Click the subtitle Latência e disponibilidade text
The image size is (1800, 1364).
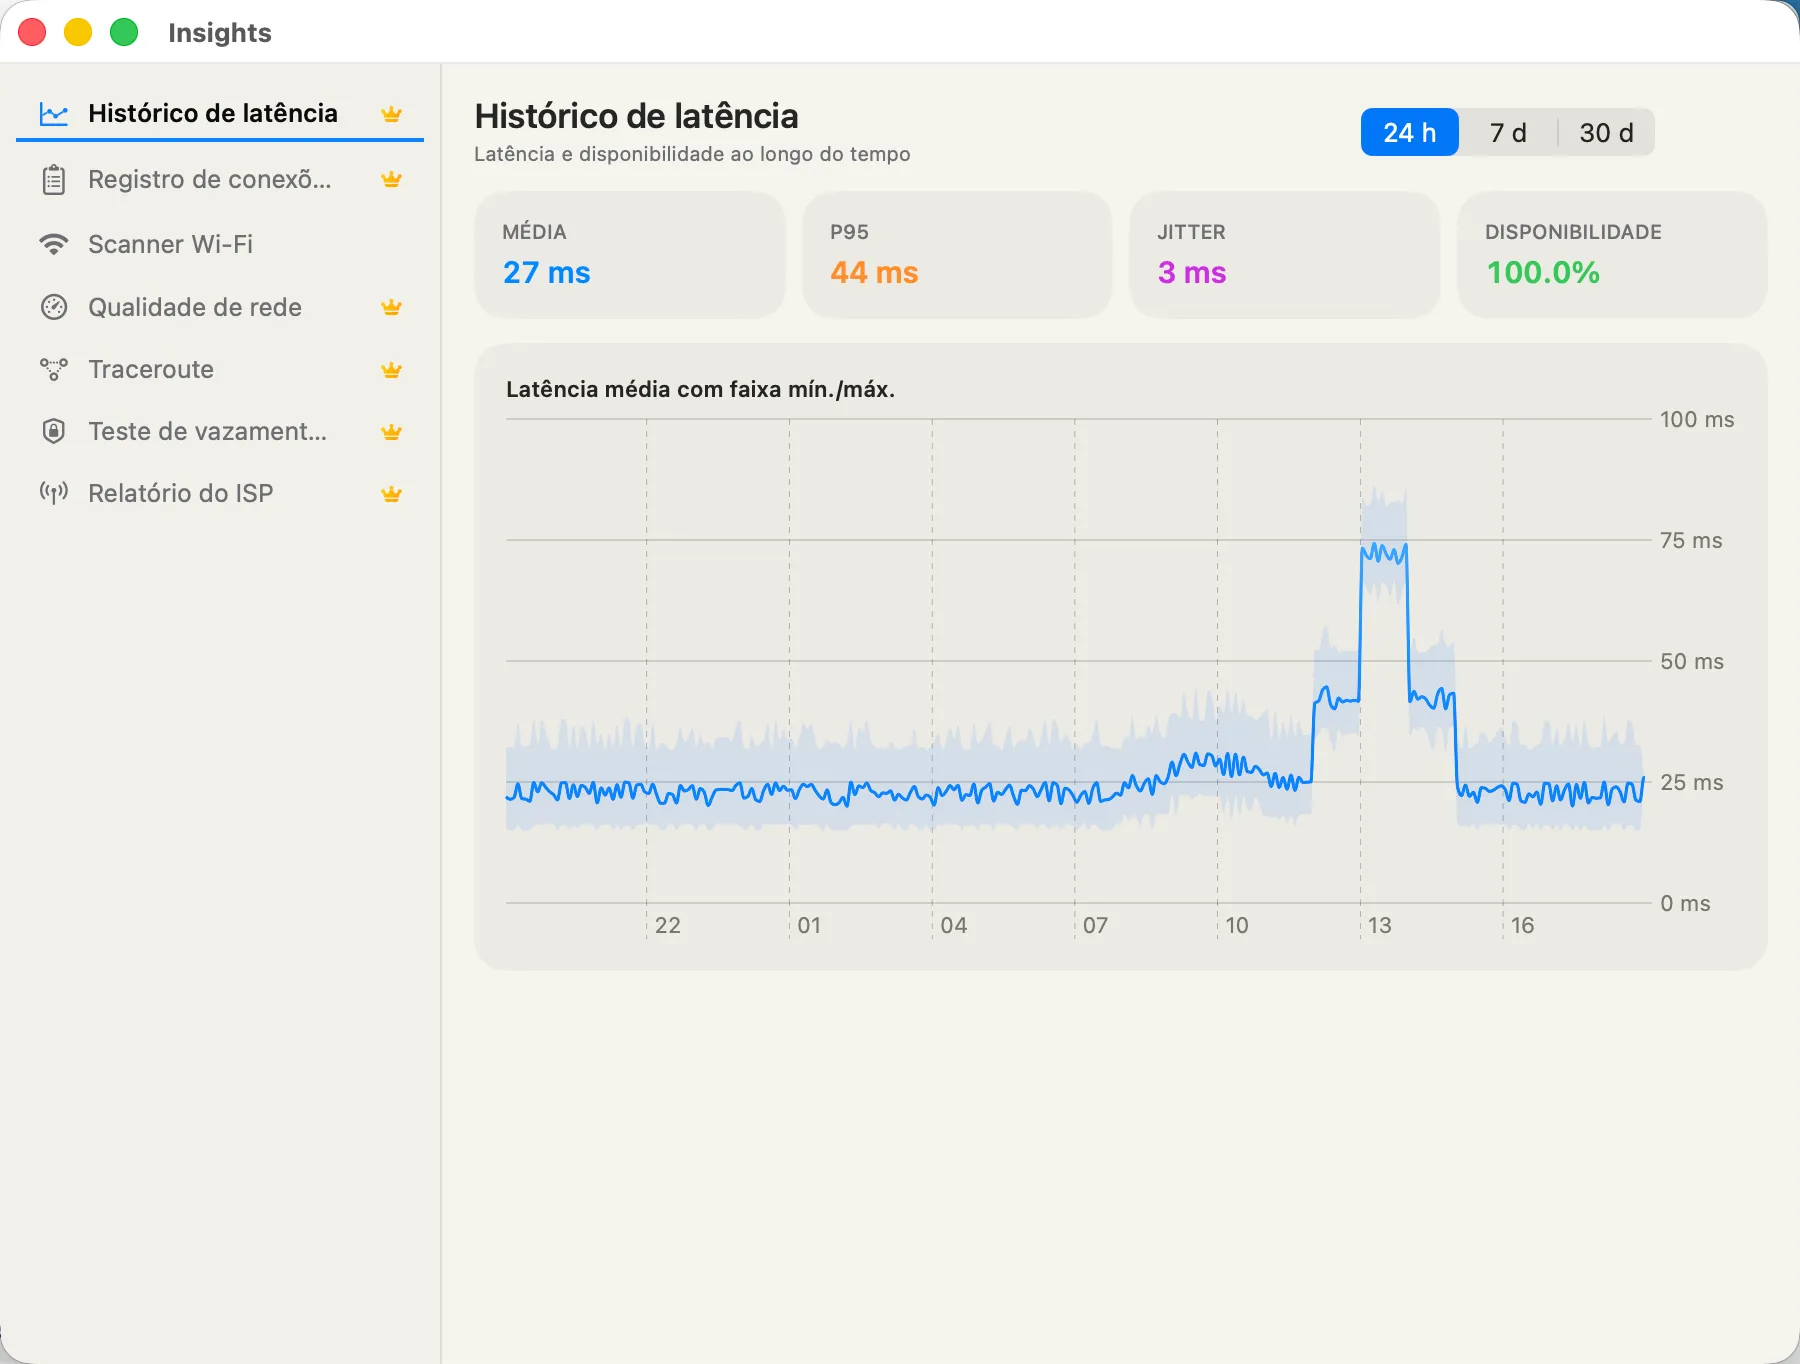[692, 154]
